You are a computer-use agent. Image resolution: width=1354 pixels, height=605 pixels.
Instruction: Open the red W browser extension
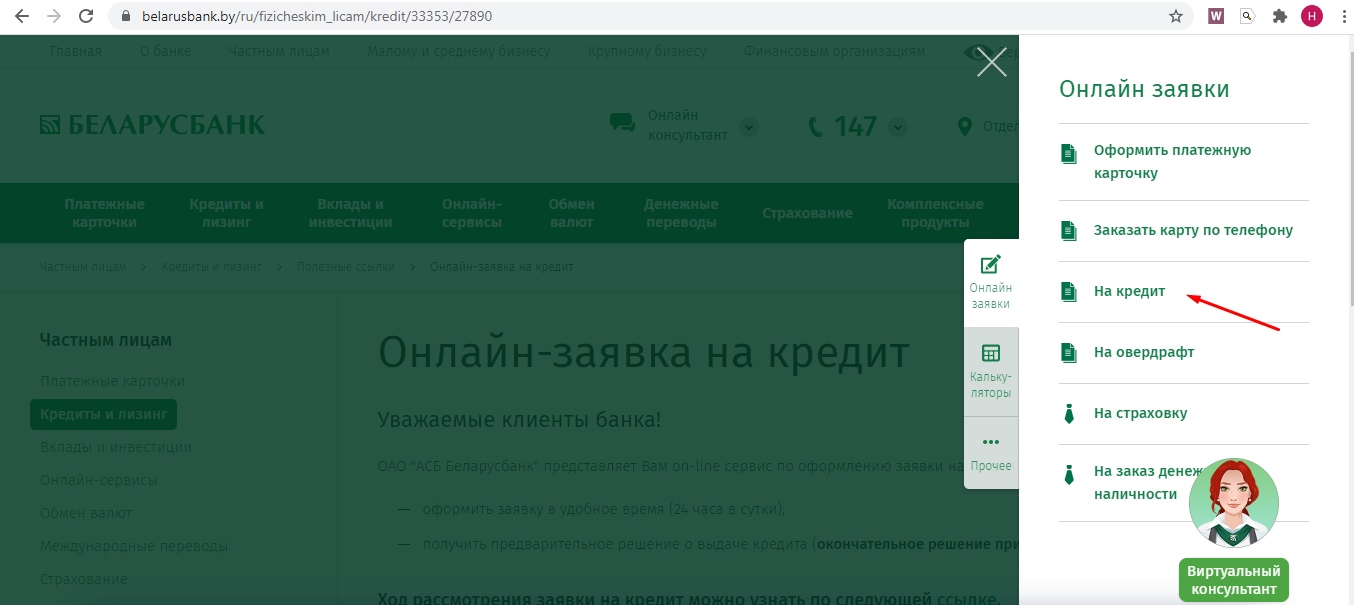(x=1217, y=16)
